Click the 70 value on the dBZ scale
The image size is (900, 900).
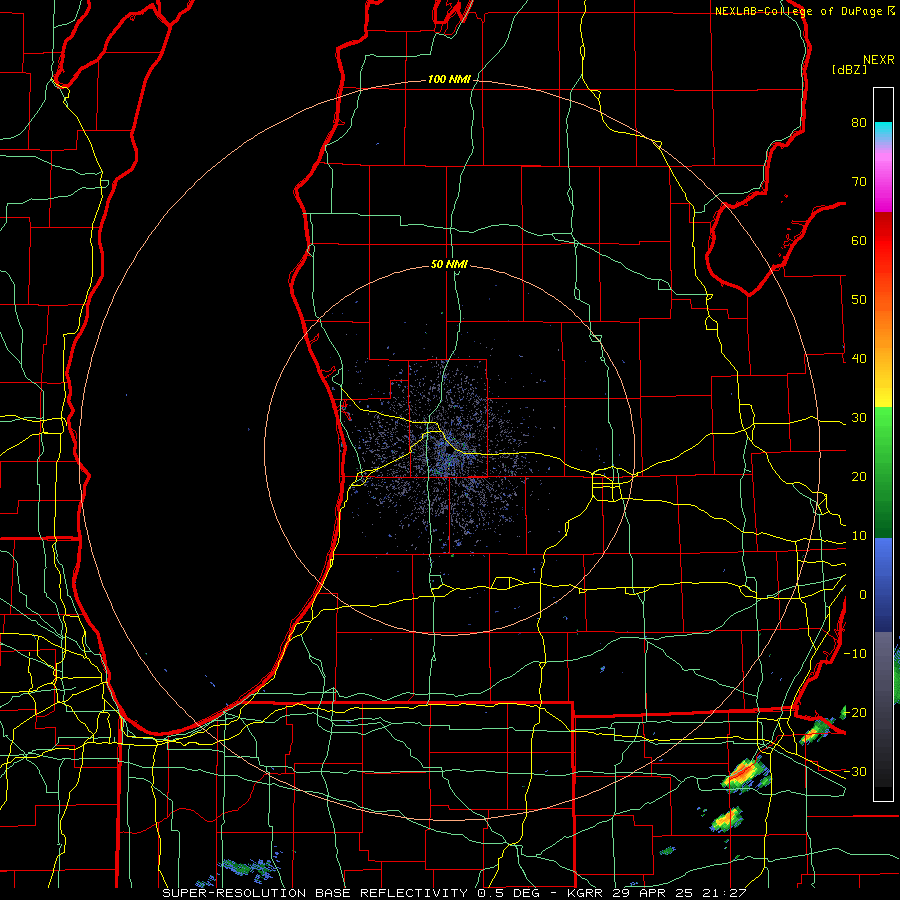click(859, 182)
